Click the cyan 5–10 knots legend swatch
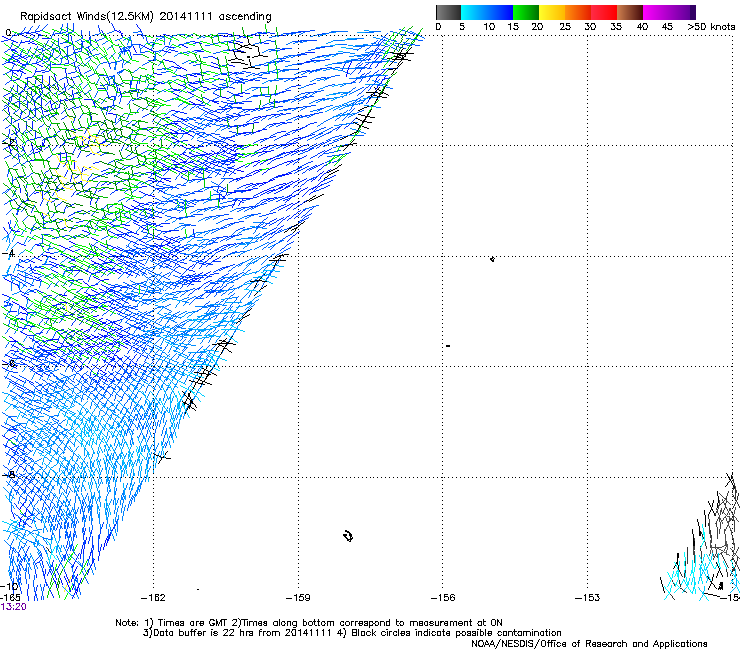This screenshot has width=740, height=650. (x=474, y=12)
